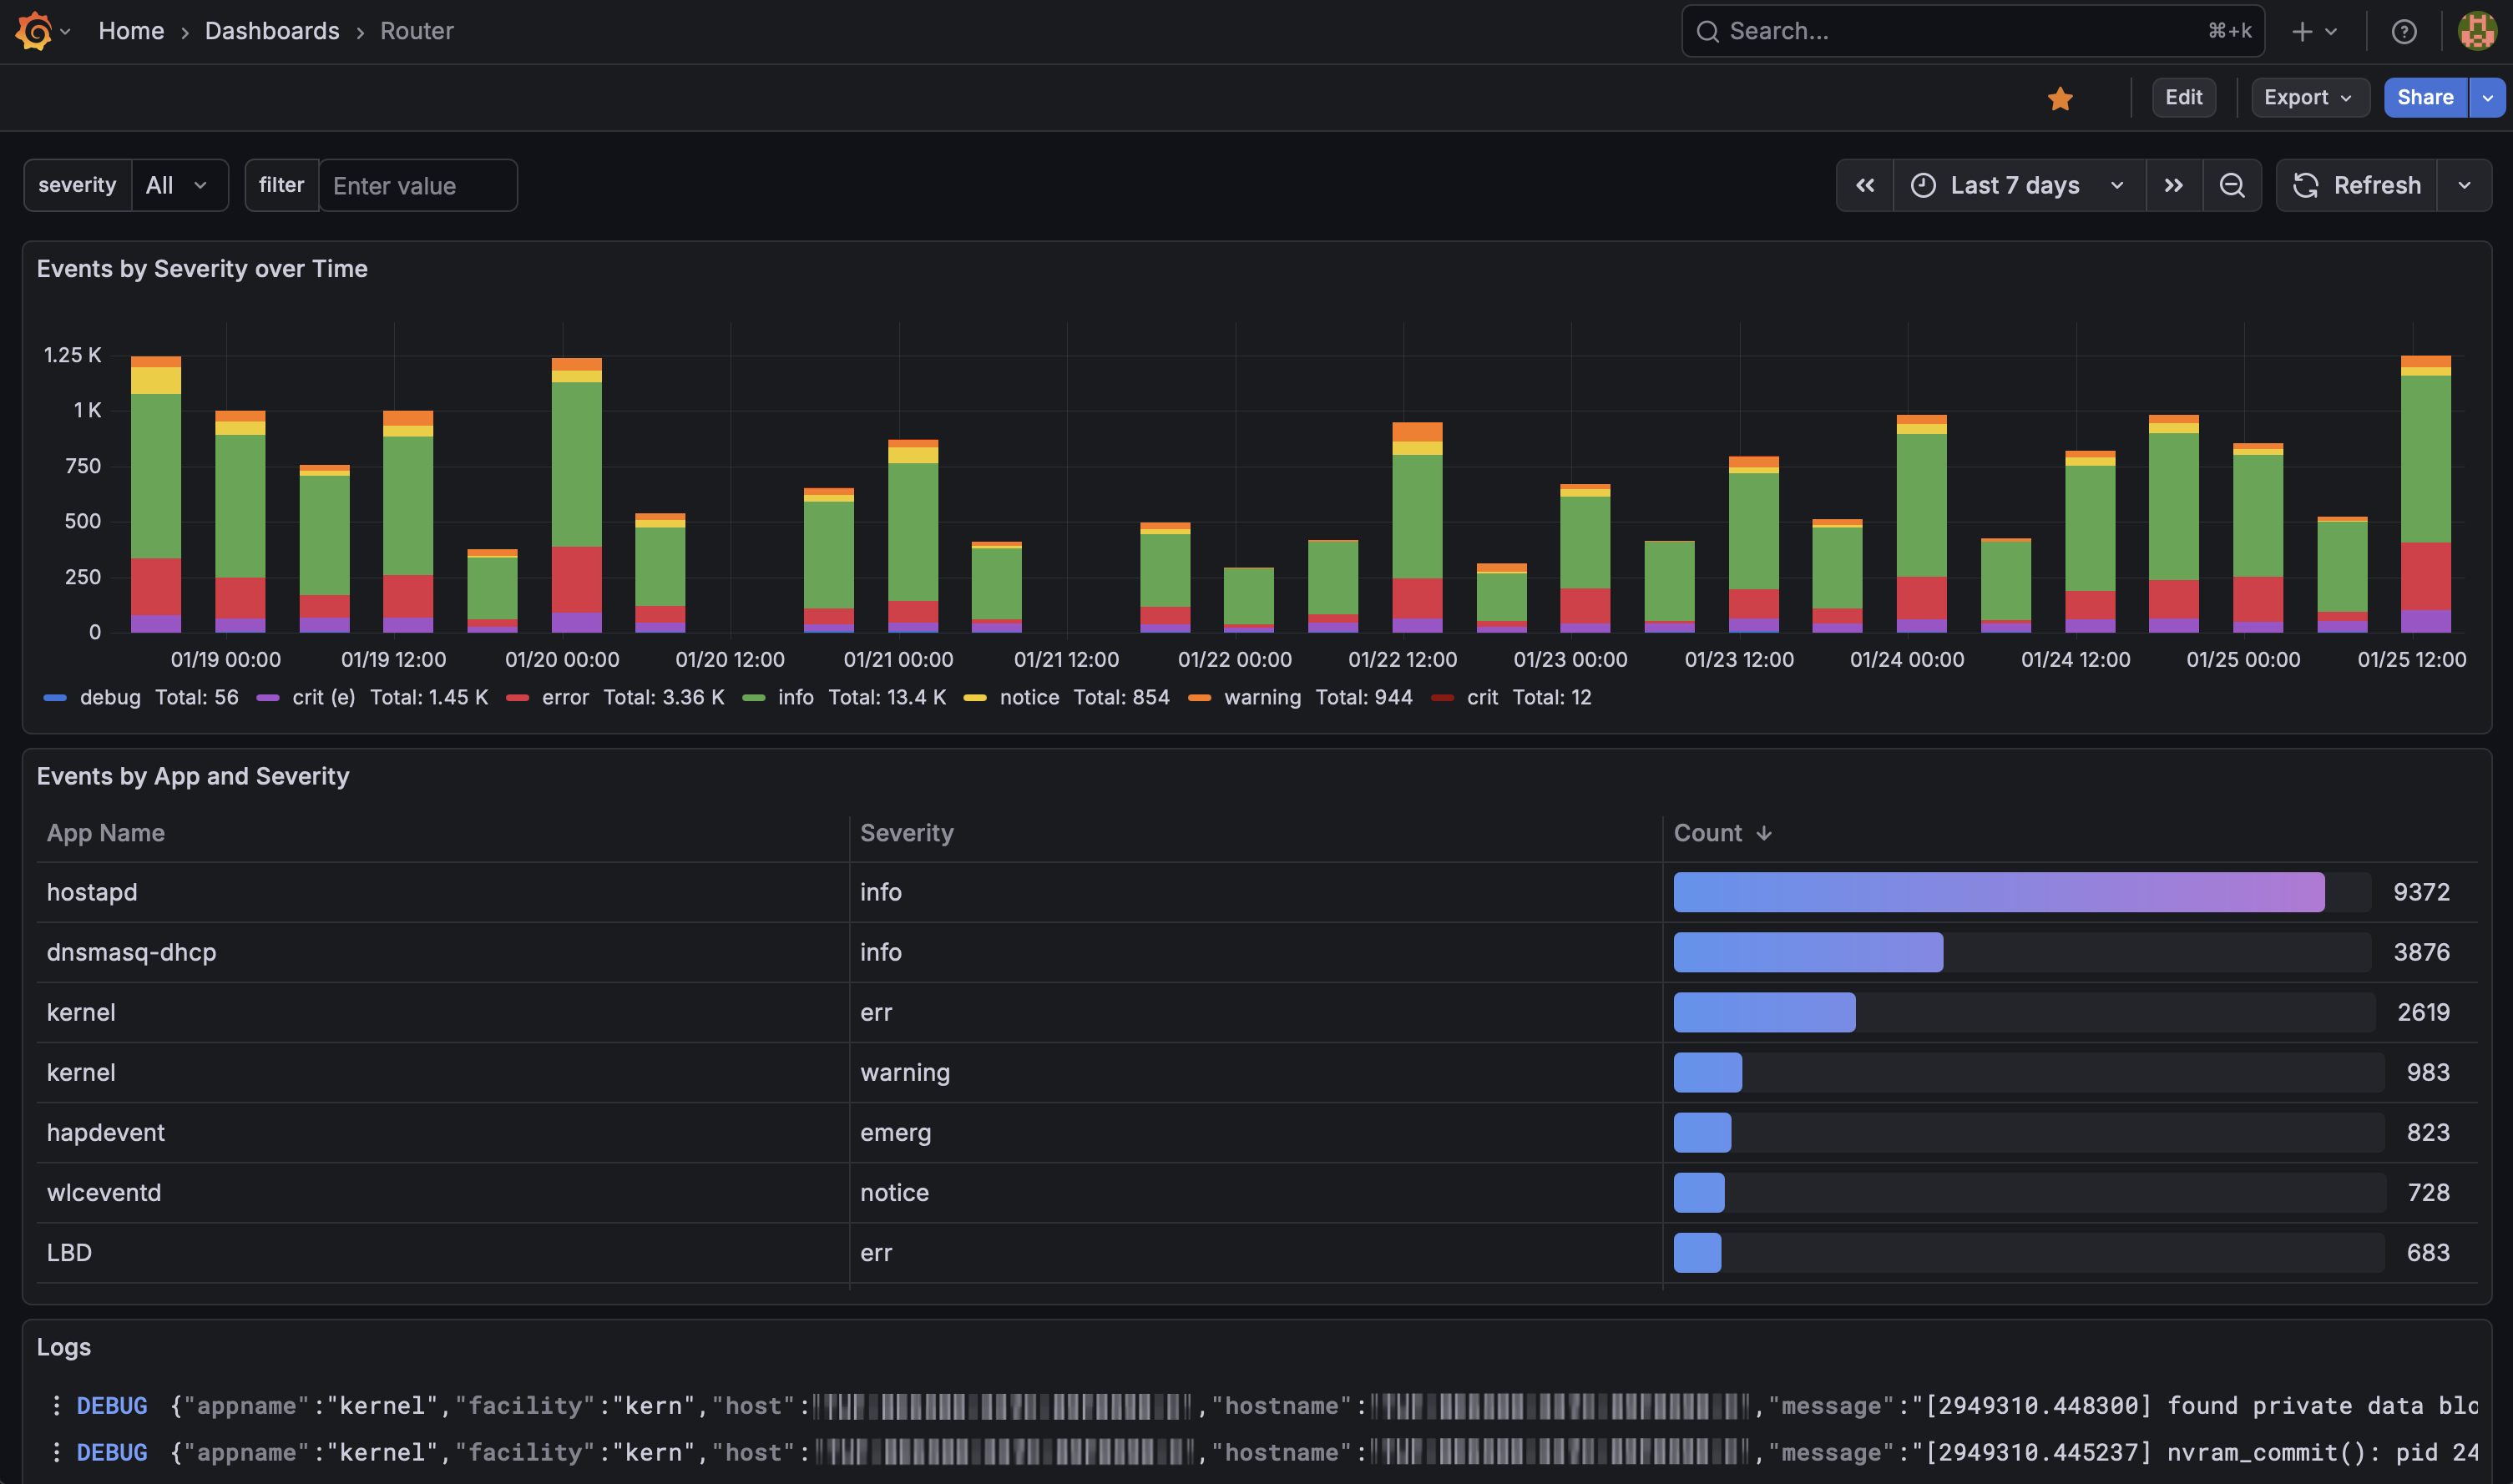Image resolution: width=2513 pixels, height=1484 pixels.
Task: Go to Dashboards breadcrumb
Action: pos(272,31)
